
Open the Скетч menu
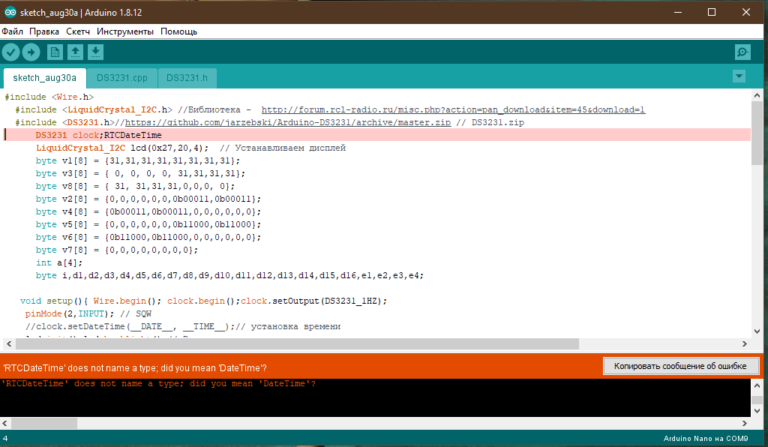pos(78,31)
